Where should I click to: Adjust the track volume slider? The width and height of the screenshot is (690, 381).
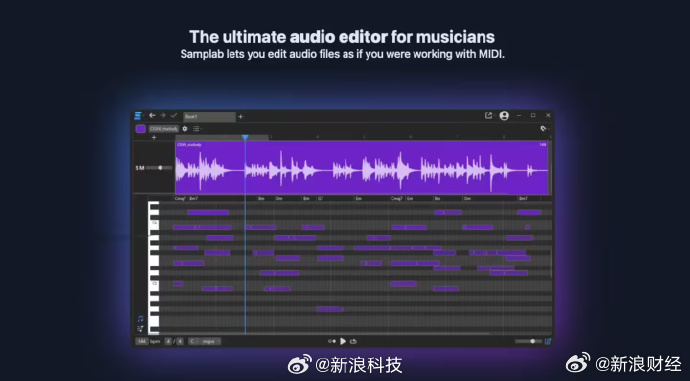click(x=159, y=168)
